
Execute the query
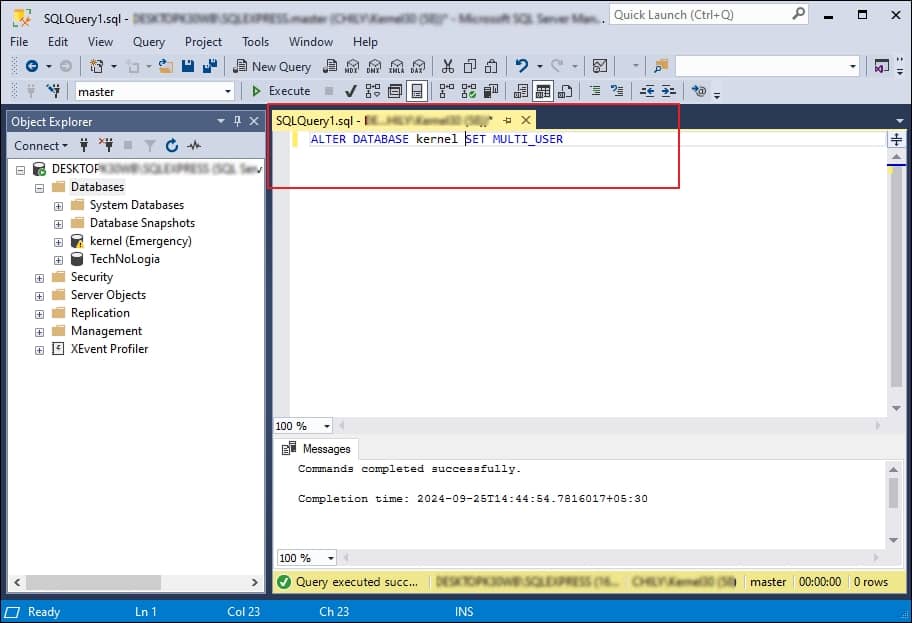point(281,91)
